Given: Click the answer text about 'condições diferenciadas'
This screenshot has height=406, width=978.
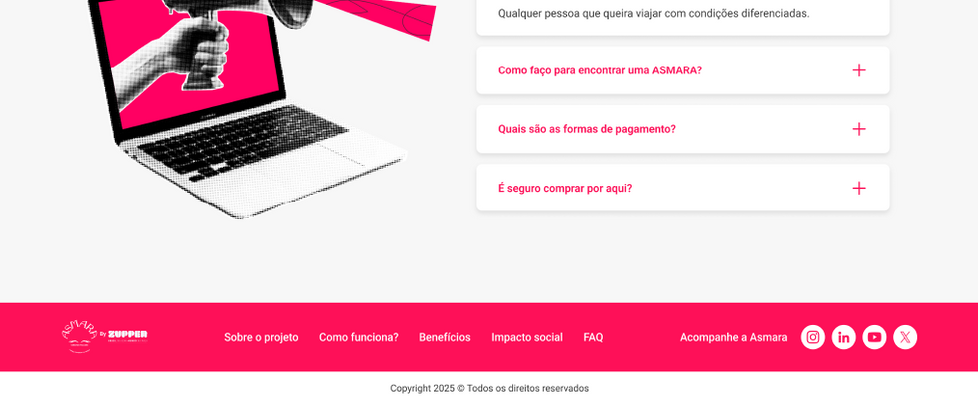Looking at the screenshot, I should pos(654,13).
